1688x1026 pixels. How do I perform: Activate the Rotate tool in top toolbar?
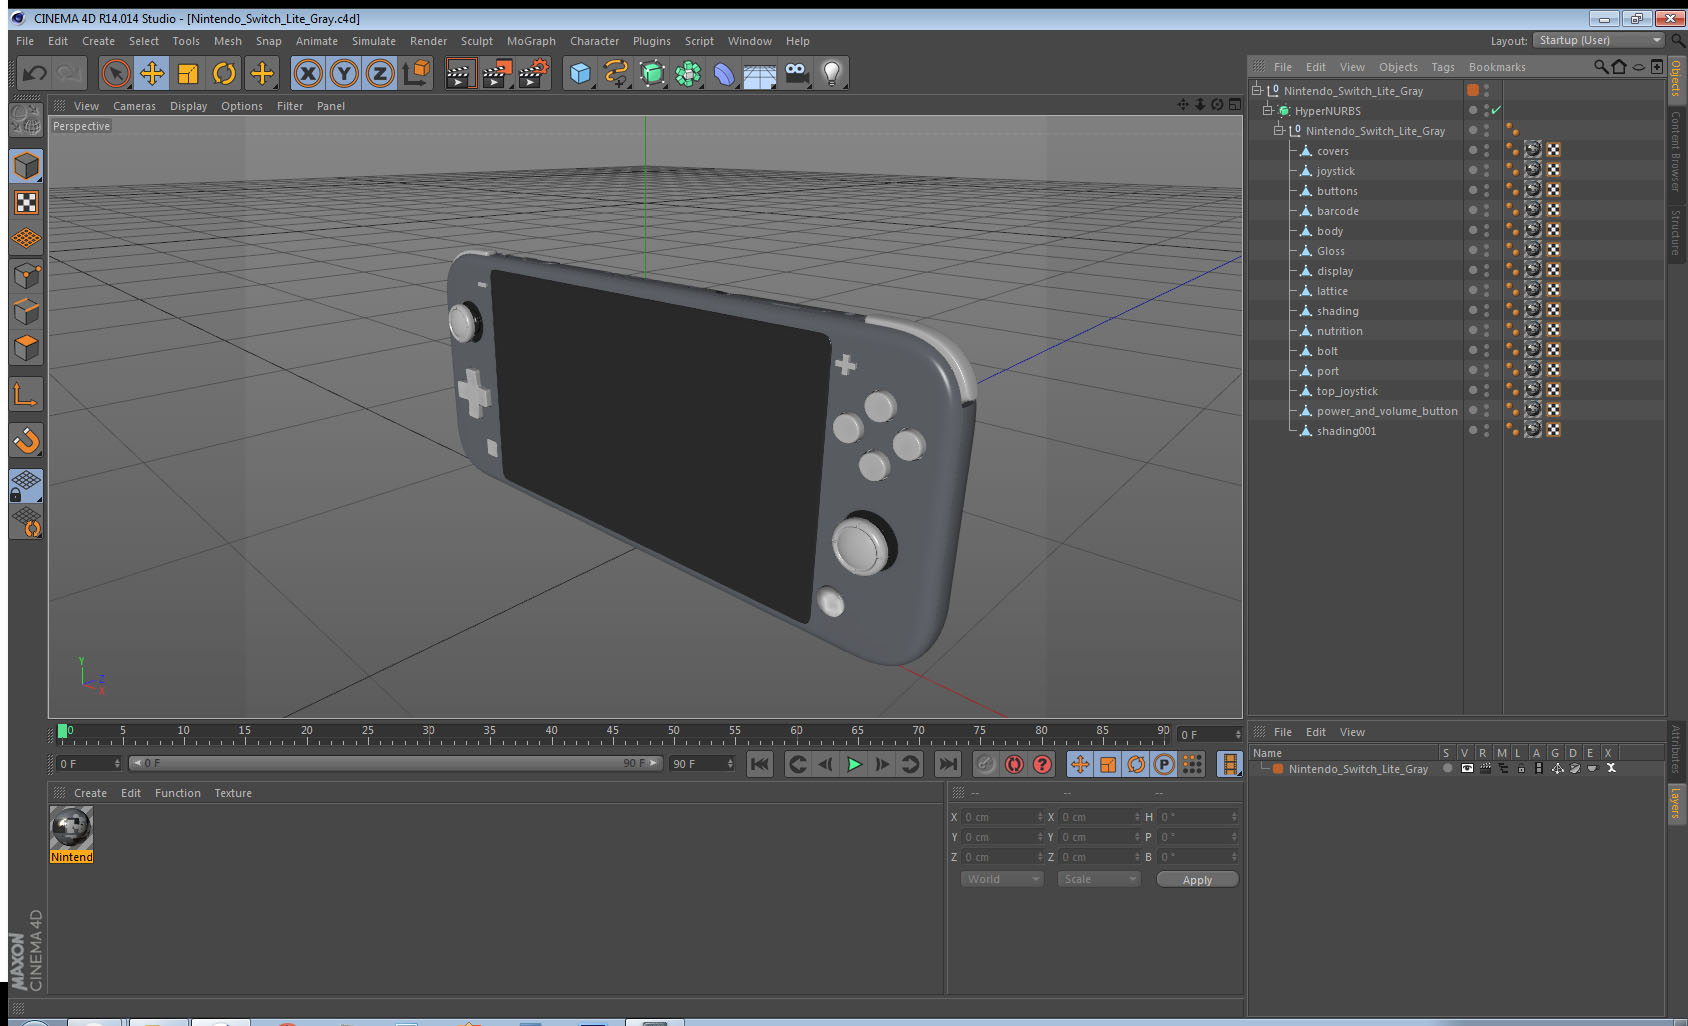click(x=224, y=73)
